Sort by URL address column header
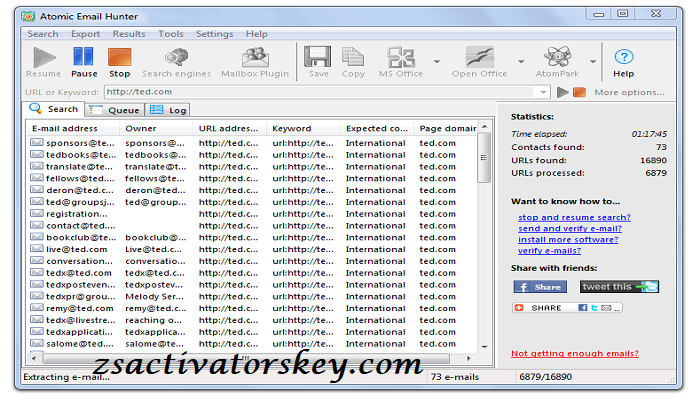Image resolution: width=700 pixels, height=400 pixels. [229, 129]
